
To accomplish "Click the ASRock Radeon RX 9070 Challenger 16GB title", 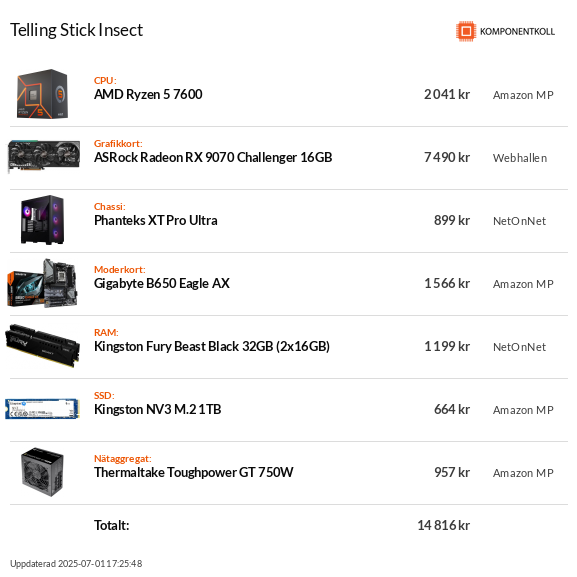I will (x=213, y=157).
